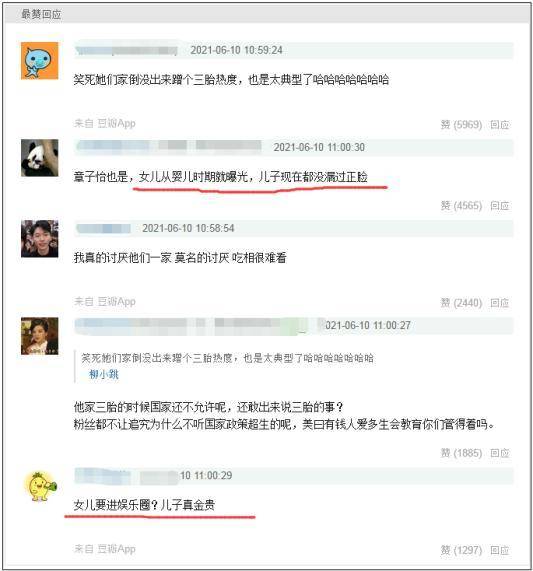The height and width of the screenshot is (571, 533).
Task: Reply to the 女儿要进娱乐圈 comment via 回应
Action: pos(500,550)
